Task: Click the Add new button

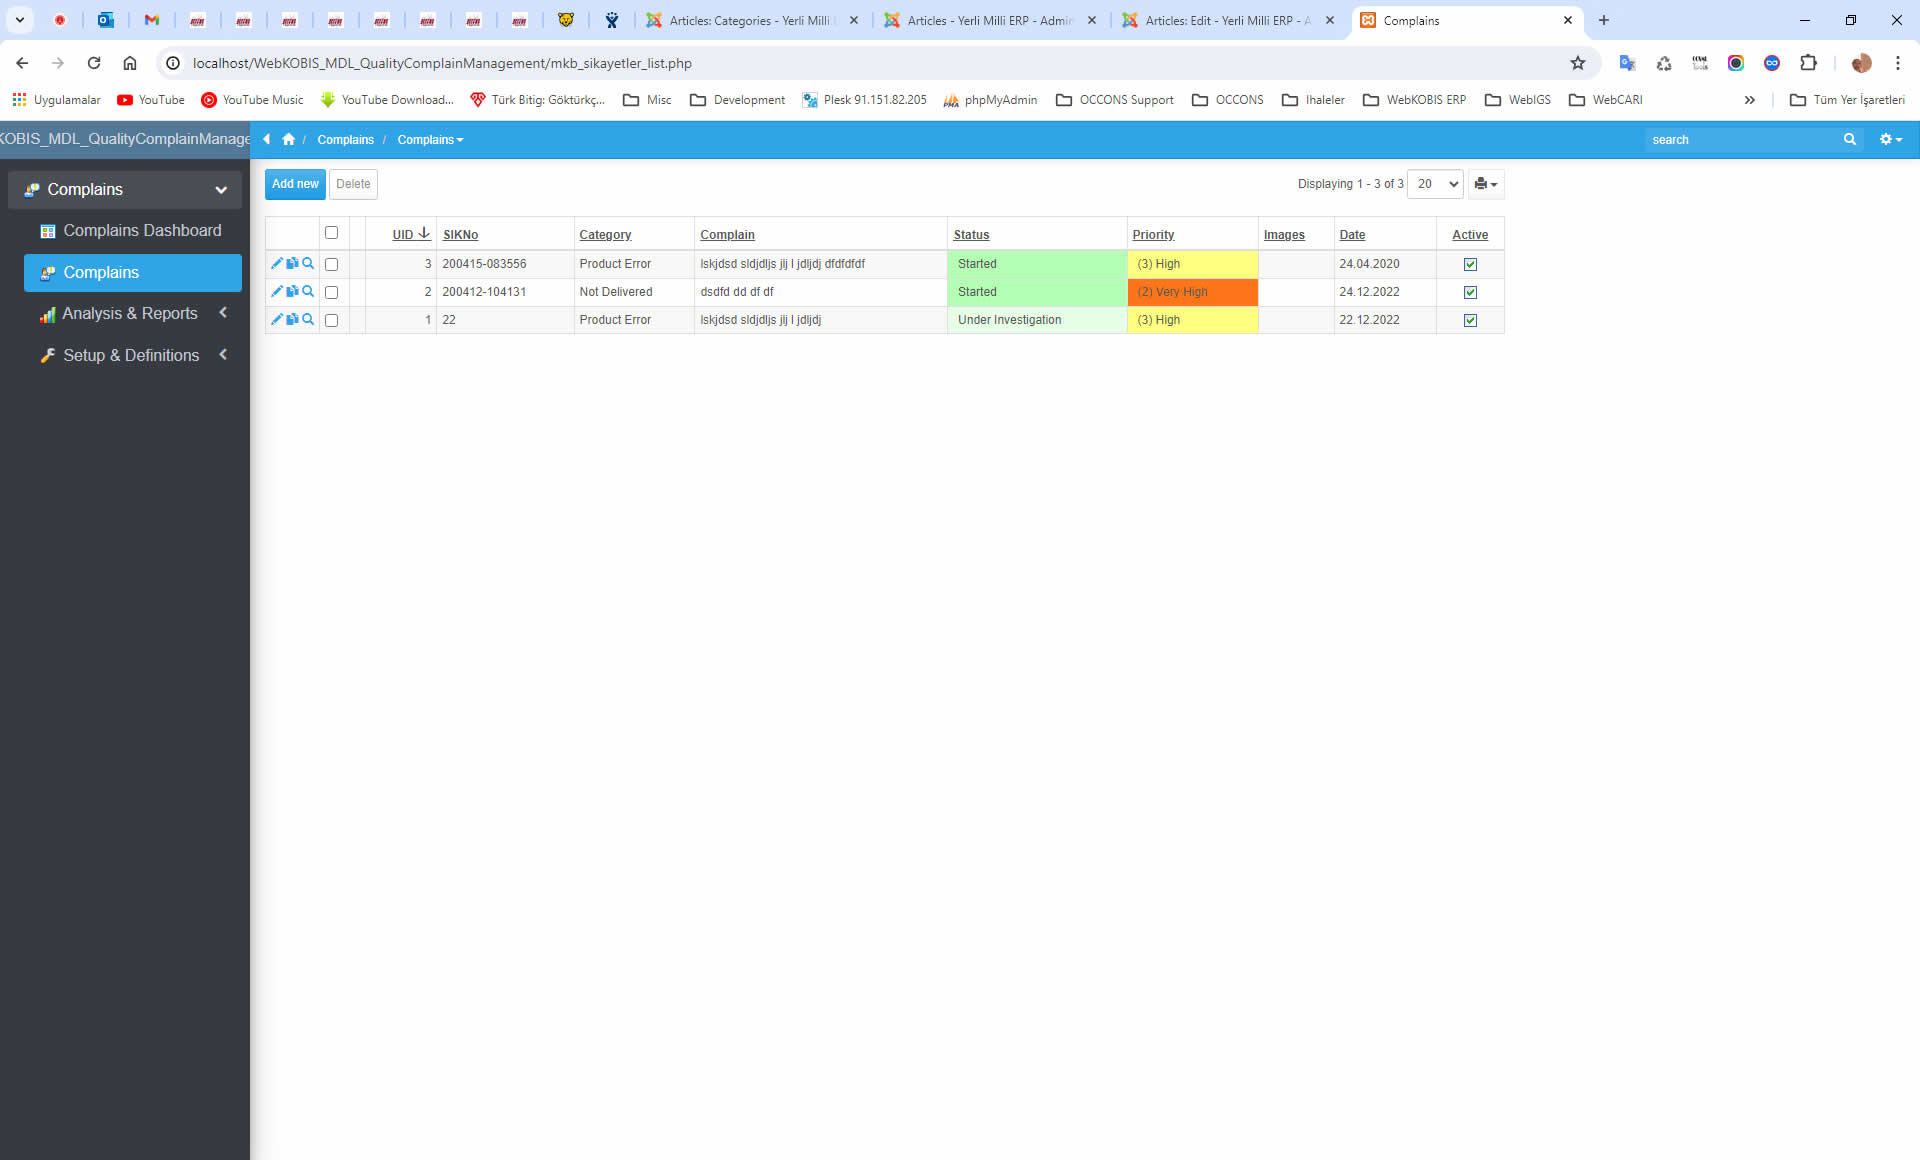Action: pyautogui.click(x=295, y=184)
